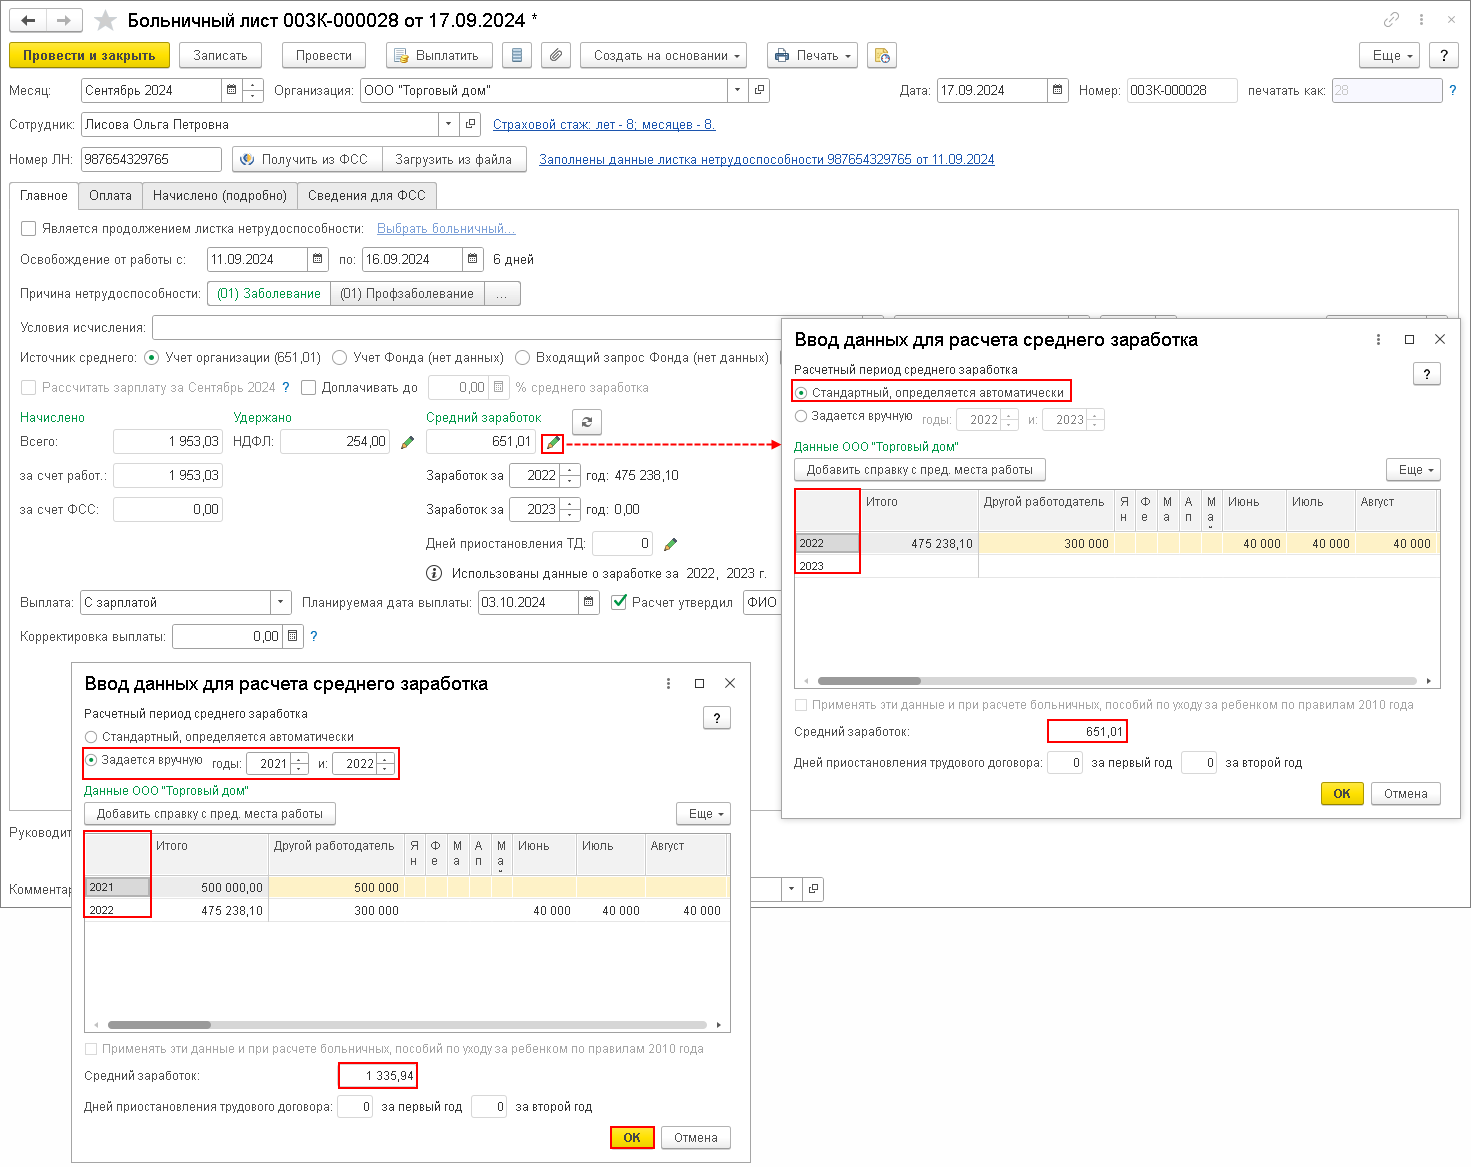This screenshot has height=1167, width=1471.
Task: Enable the Является продолжением листка нетрудоспособности checkbox
Action: 29,229
